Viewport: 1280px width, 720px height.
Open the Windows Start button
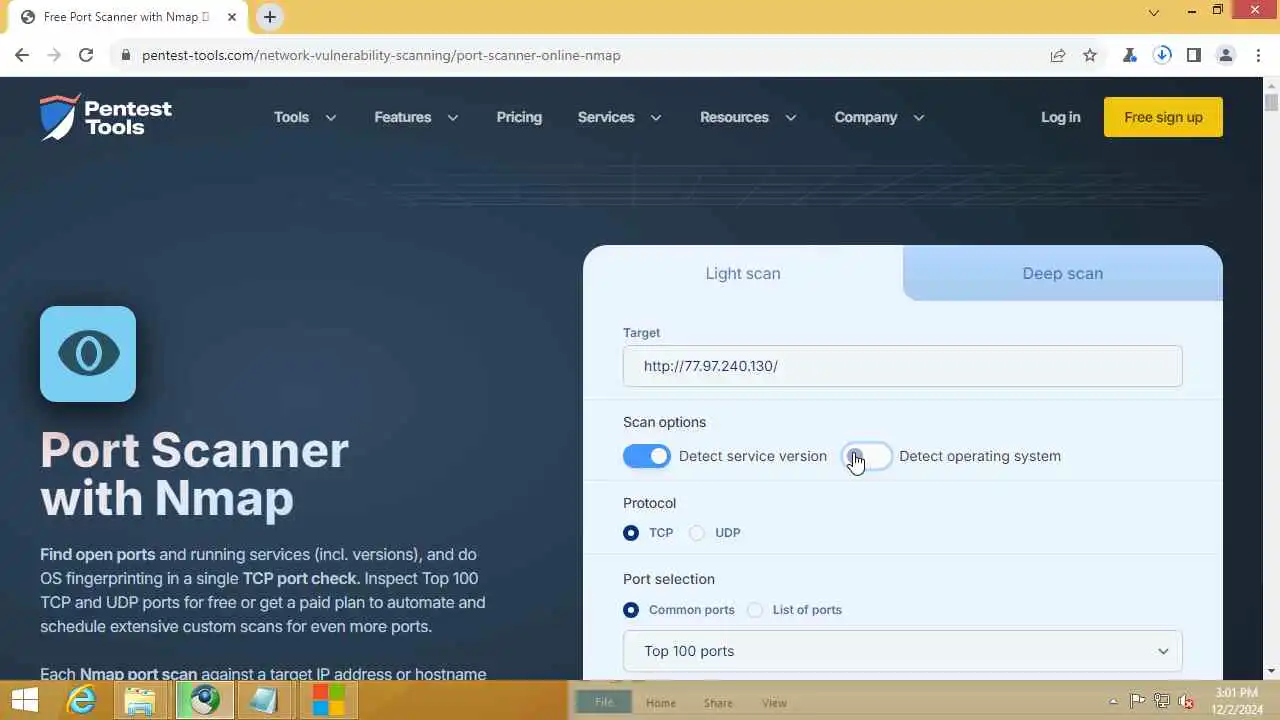[25, 700]
